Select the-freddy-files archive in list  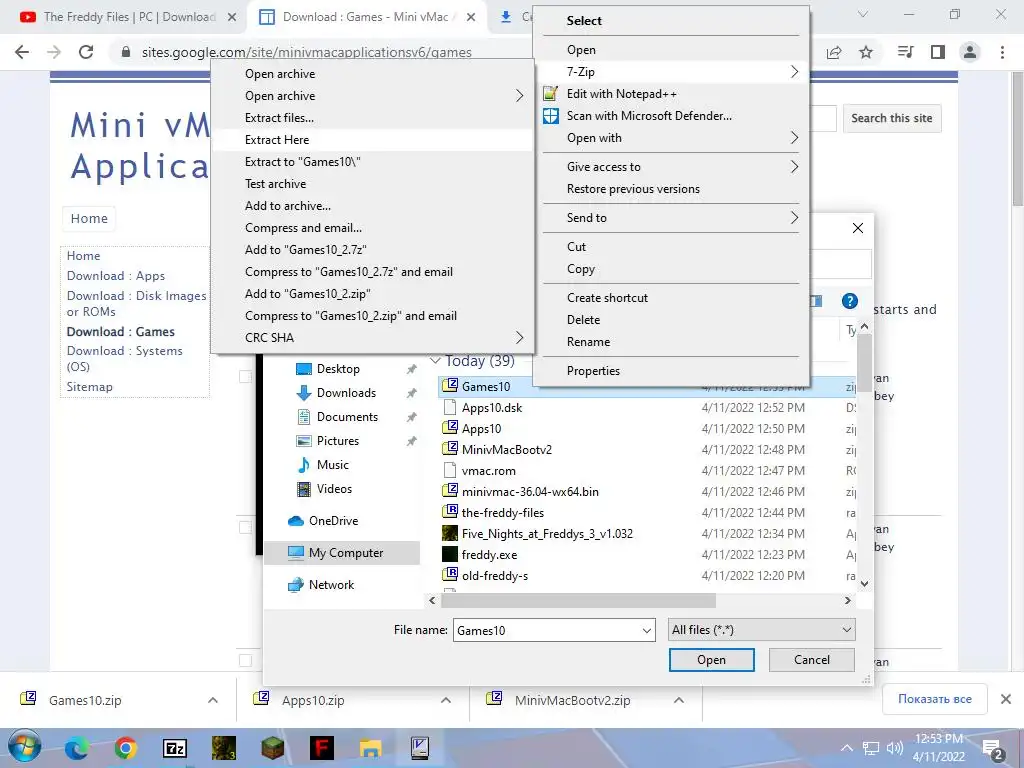pos(502,513)
